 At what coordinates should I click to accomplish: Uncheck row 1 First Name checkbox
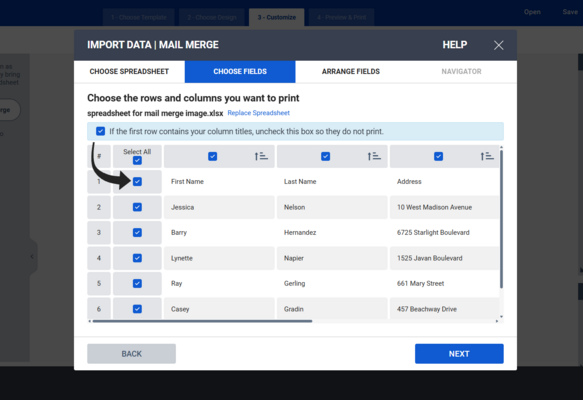click(137, 181)
